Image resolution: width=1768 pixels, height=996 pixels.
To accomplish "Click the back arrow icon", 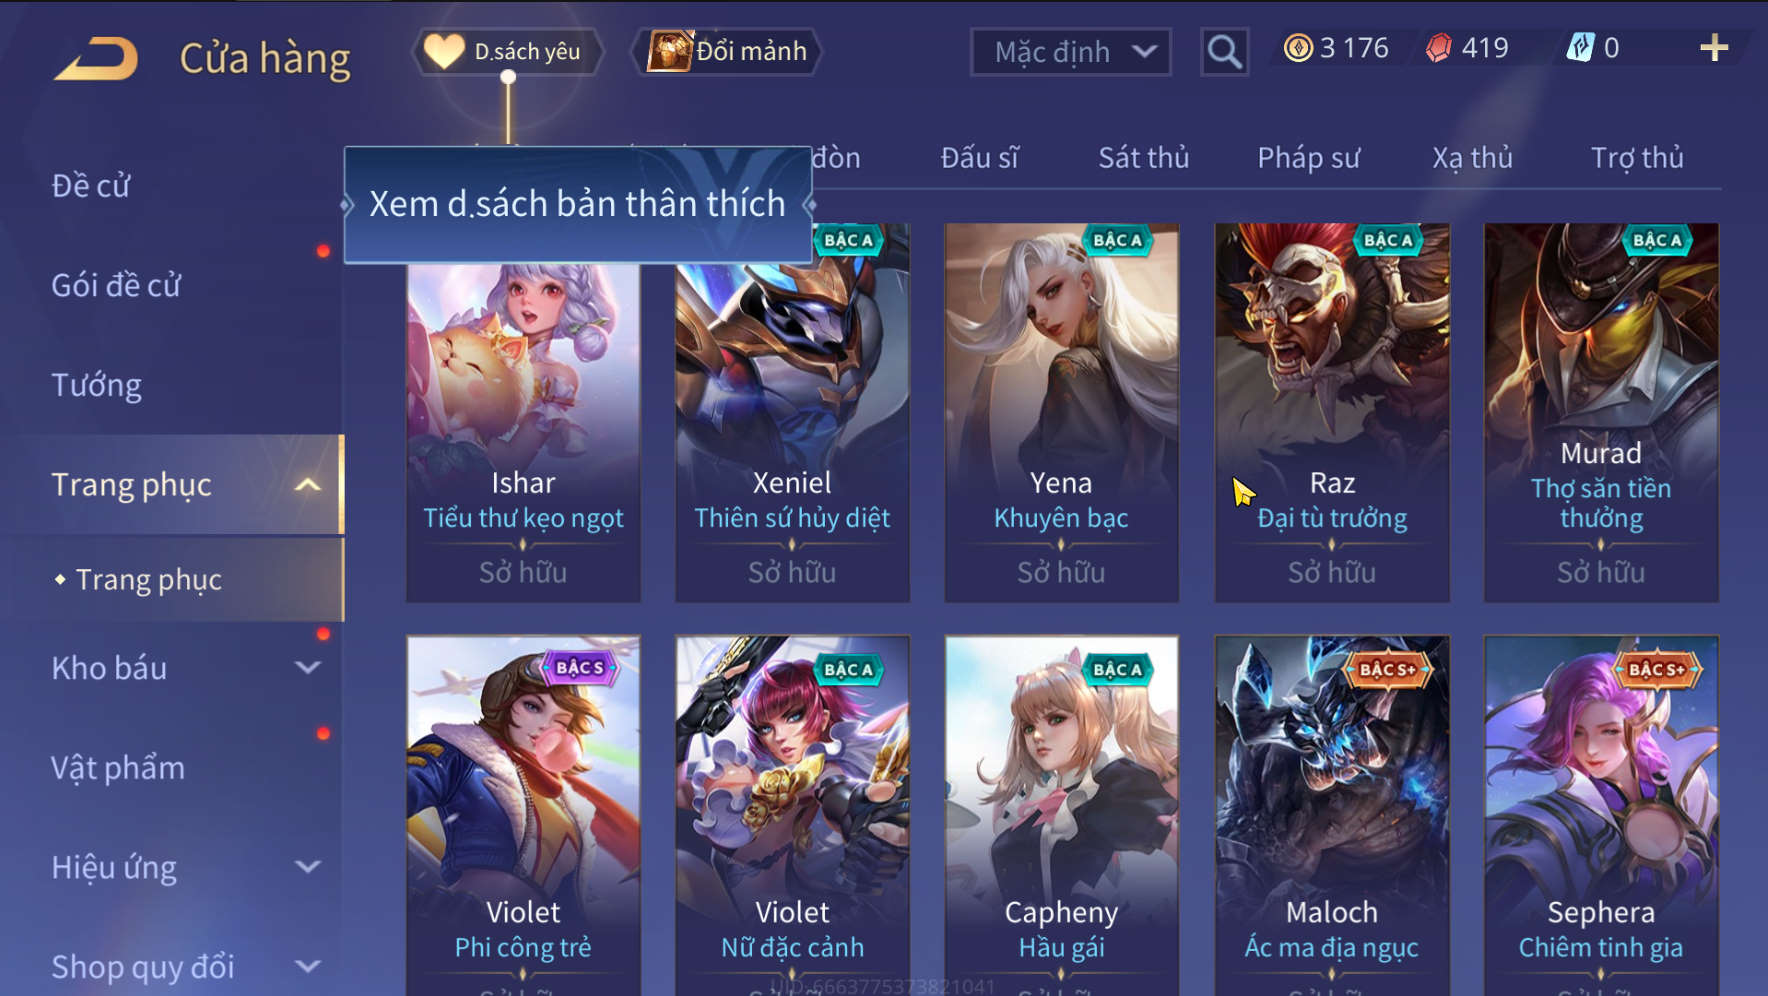I will (x=96, y=57).
